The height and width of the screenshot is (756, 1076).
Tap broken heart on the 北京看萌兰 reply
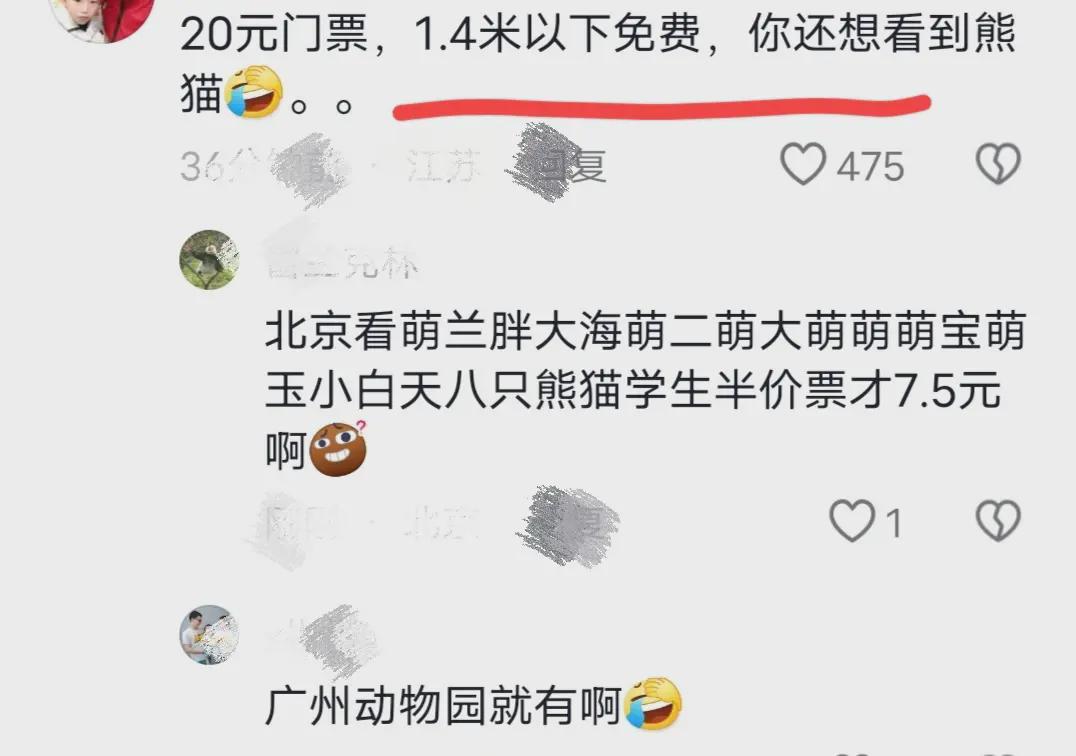(x=998, y=521)
